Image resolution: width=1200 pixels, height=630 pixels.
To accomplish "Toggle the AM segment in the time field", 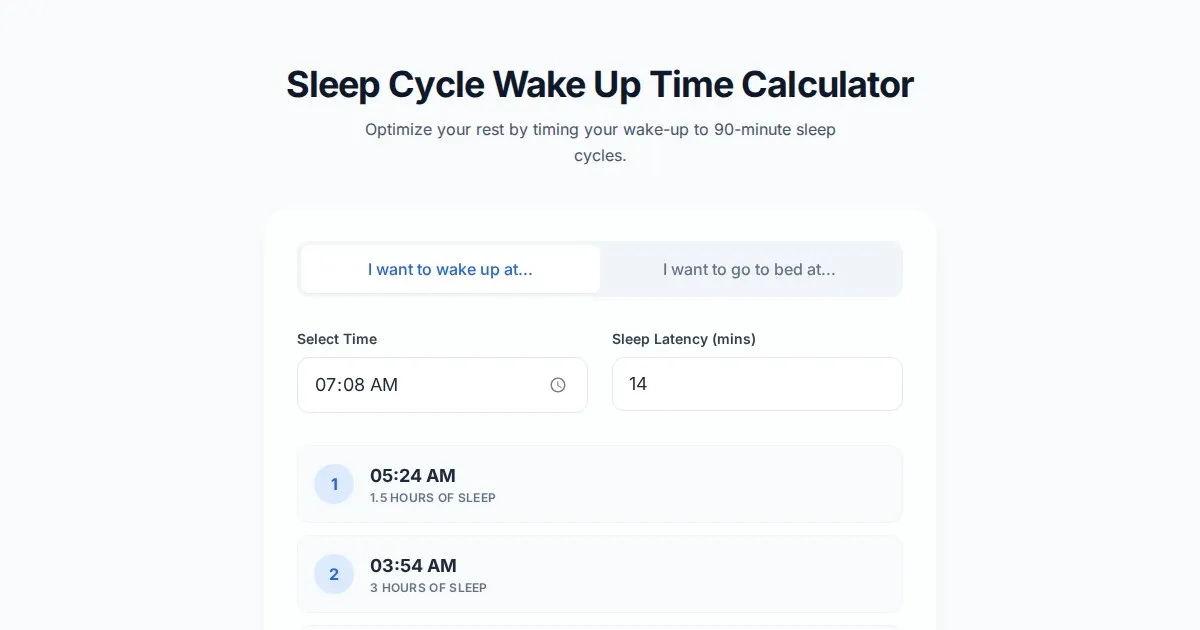I will [x=384, y=385].
